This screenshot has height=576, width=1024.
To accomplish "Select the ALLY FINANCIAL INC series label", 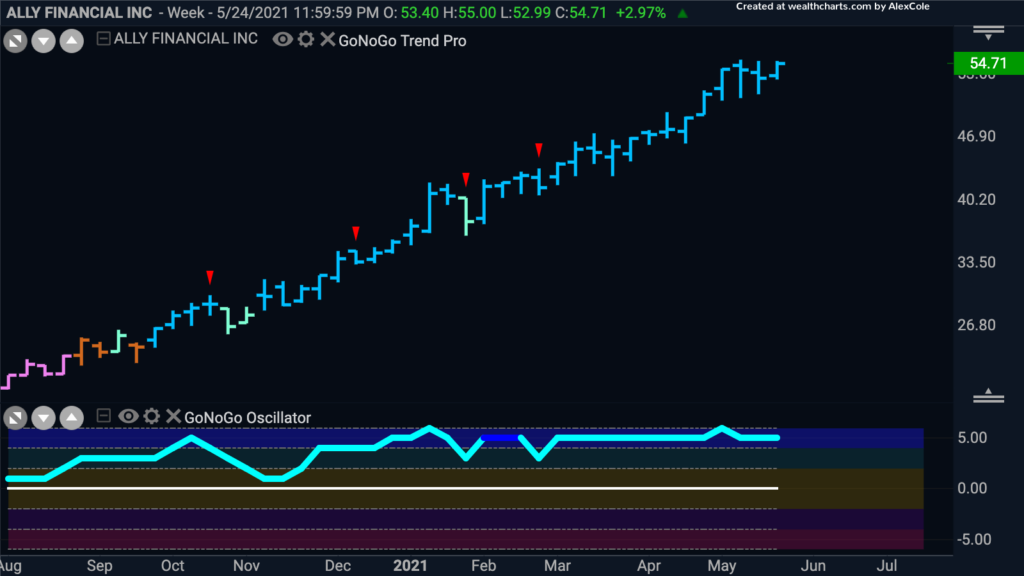I will coord(185,39).
